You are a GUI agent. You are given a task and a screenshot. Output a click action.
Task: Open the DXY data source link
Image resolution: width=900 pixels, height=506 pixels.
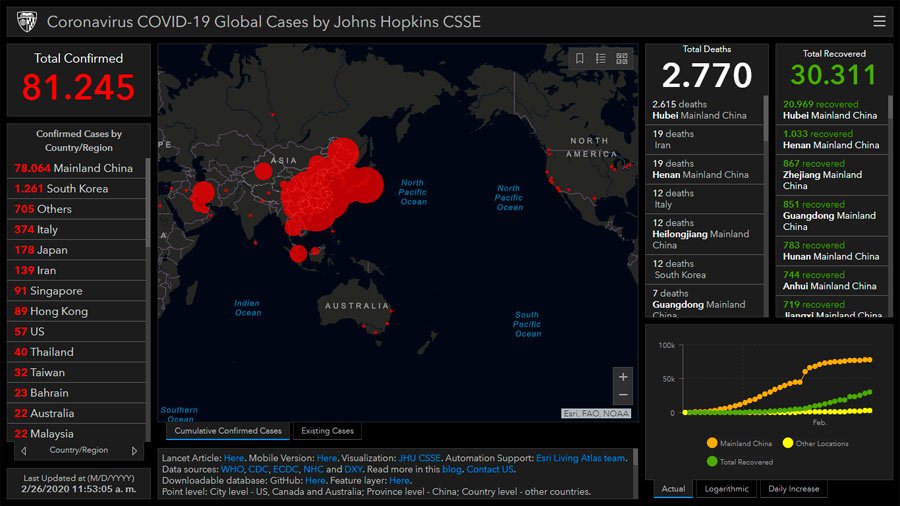tap(353, 469)
